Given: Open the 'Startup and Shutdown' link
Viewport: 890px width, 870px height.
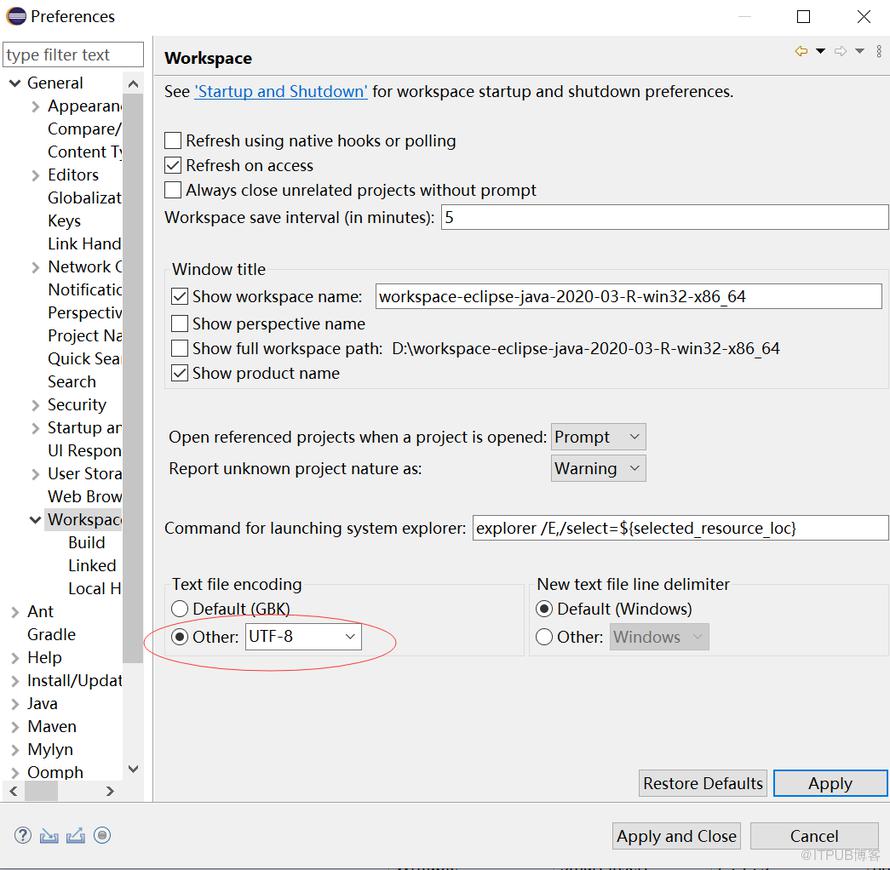Looking at the screenshot, I should pos(281,91).
